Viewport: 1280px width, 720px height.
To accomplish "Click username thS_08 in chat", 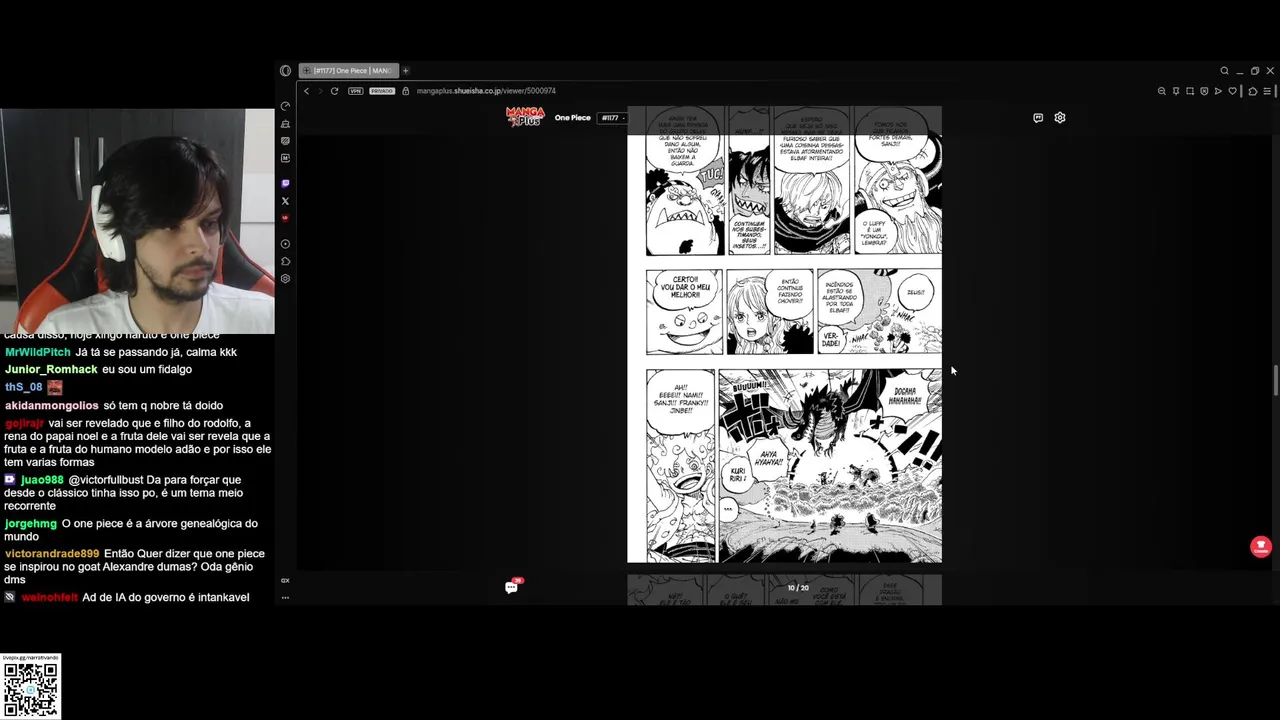I will tap(23, 387).
